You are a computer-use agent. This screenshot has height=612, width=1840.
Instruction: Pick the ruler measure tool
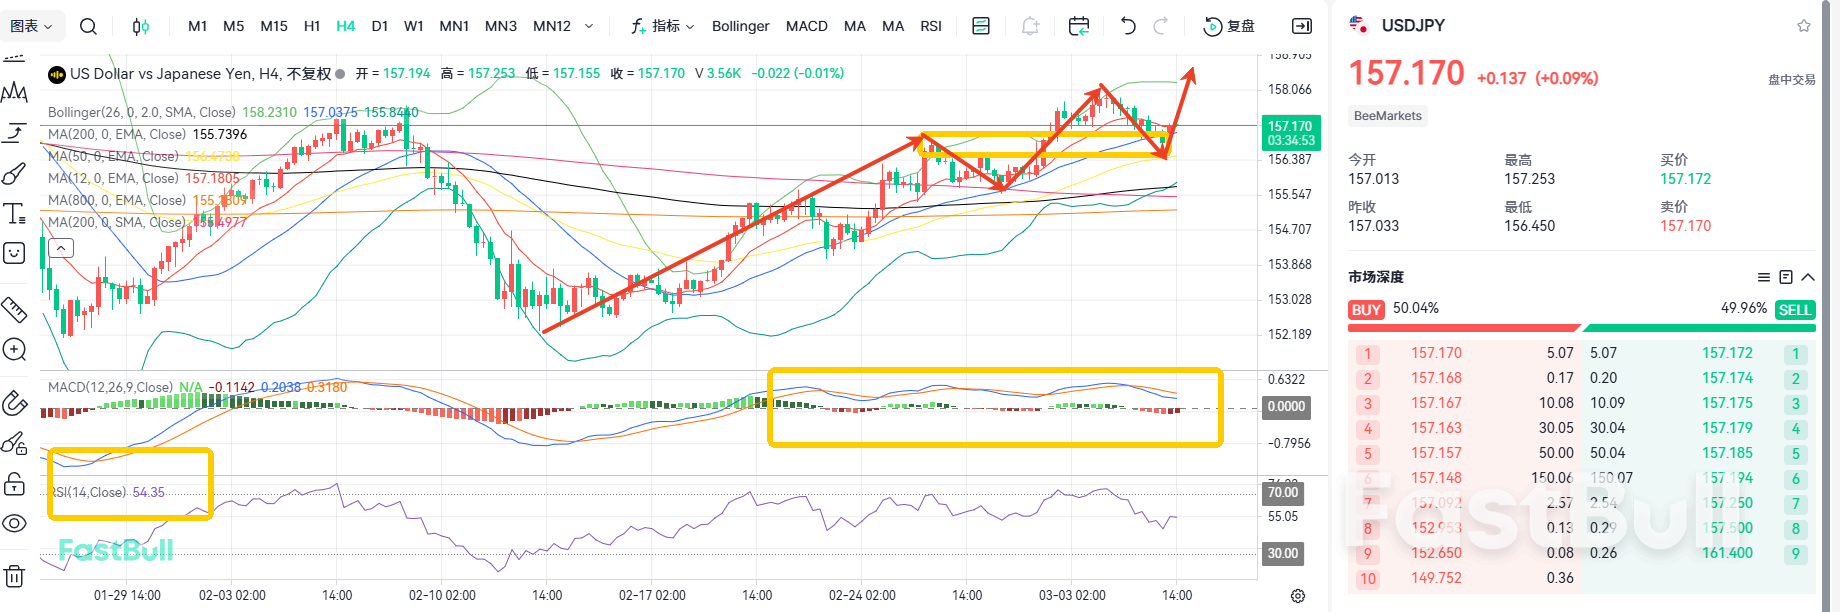(14, 310)
